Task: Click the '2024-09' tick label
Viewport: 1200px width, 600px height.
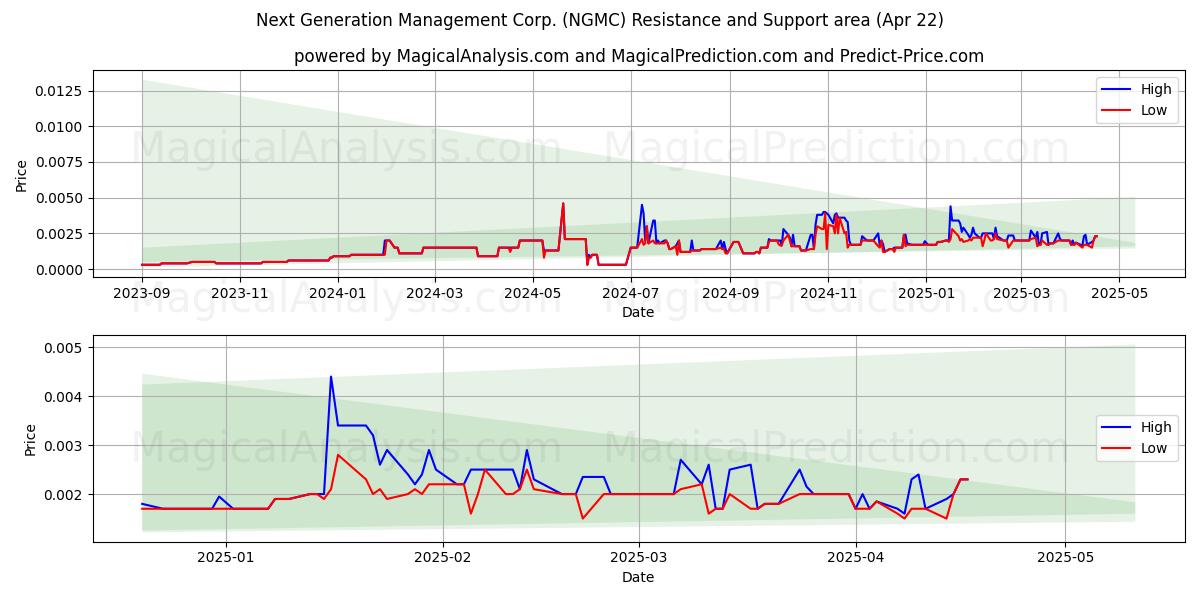Action: (x=729, y=292)
